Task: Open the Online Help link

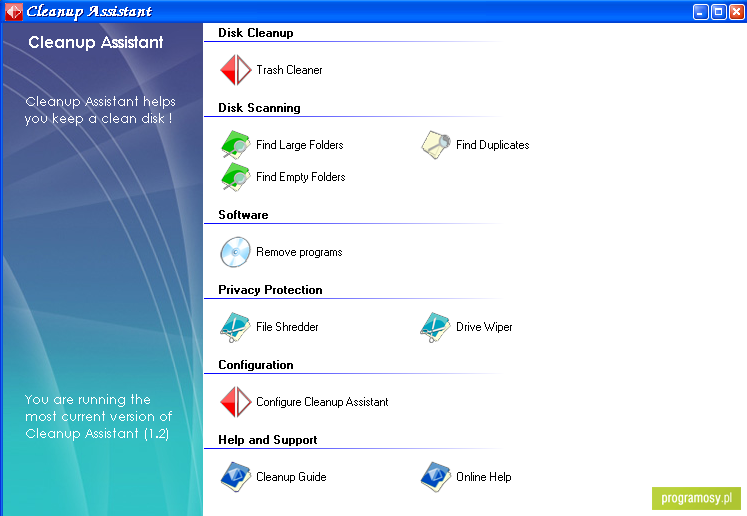Action: [484, 477]
